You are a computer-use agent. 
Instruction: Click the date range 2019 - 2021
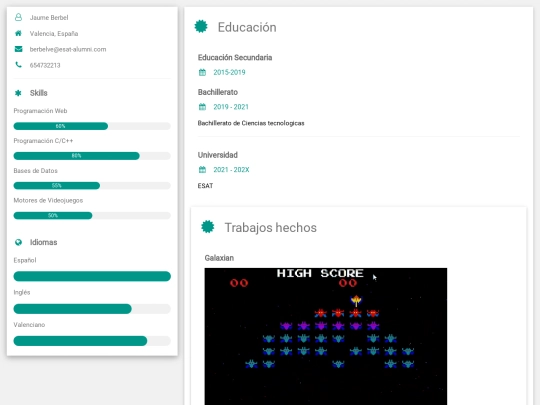(x=231, y=107)
